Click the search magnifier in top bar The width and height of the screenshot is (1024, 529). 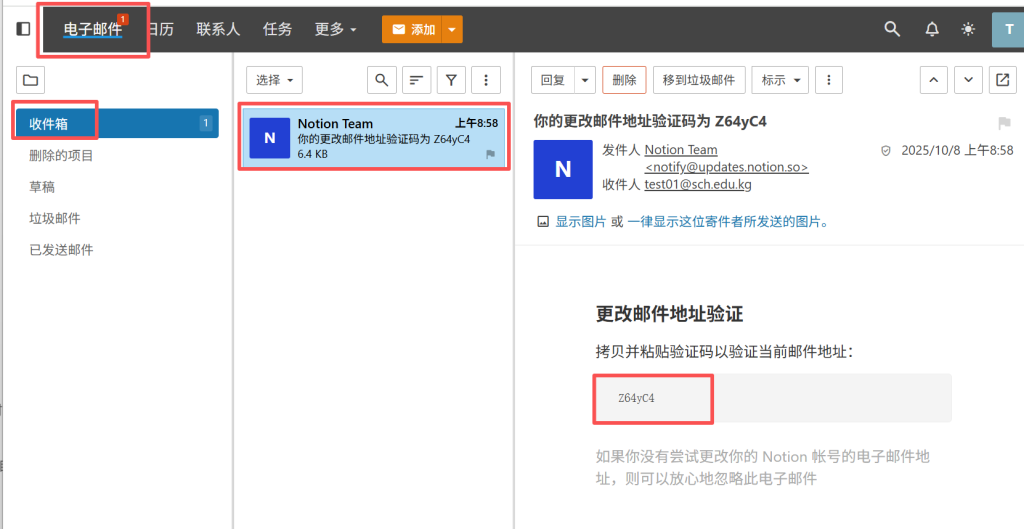pyautogui.click(x=892, y=29)
